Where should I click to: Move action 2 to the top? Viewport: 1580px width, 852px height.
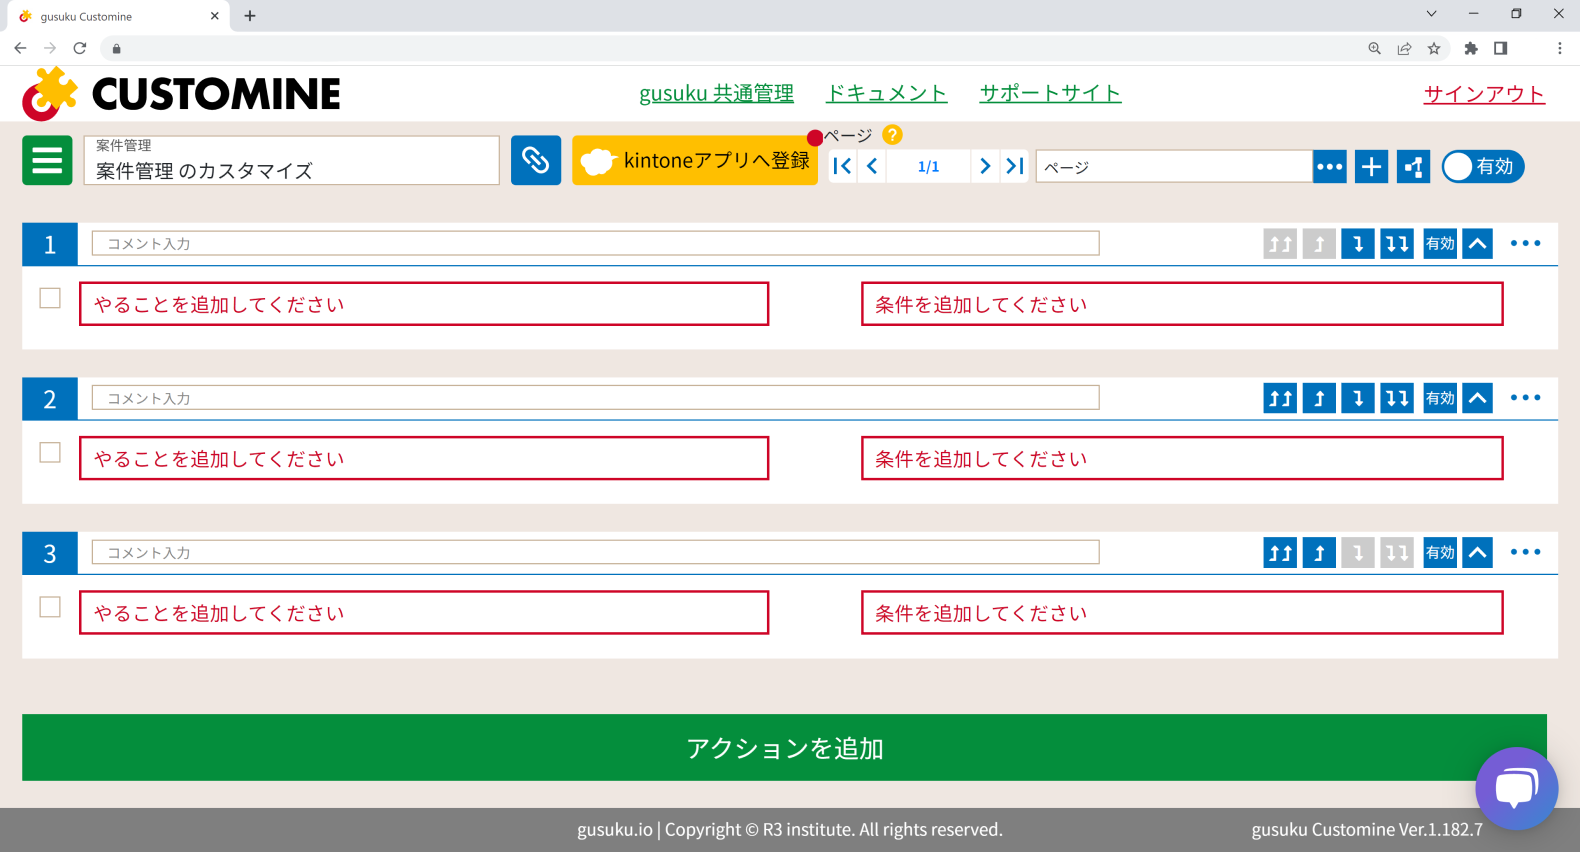1280,398
